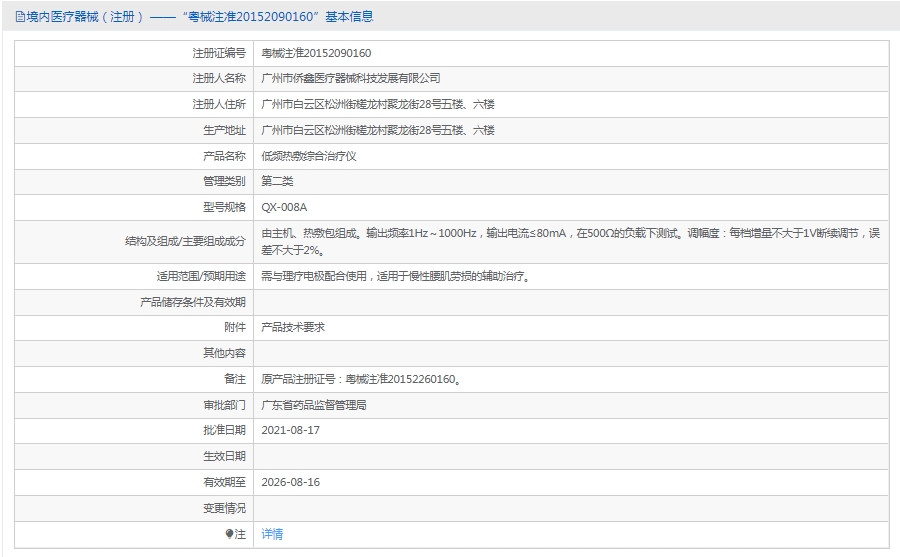Image resolution: width=900 pixels, height=557 pixels.
Task: Select registration number 粤械注准20152090160 in table
Action: 316,53
